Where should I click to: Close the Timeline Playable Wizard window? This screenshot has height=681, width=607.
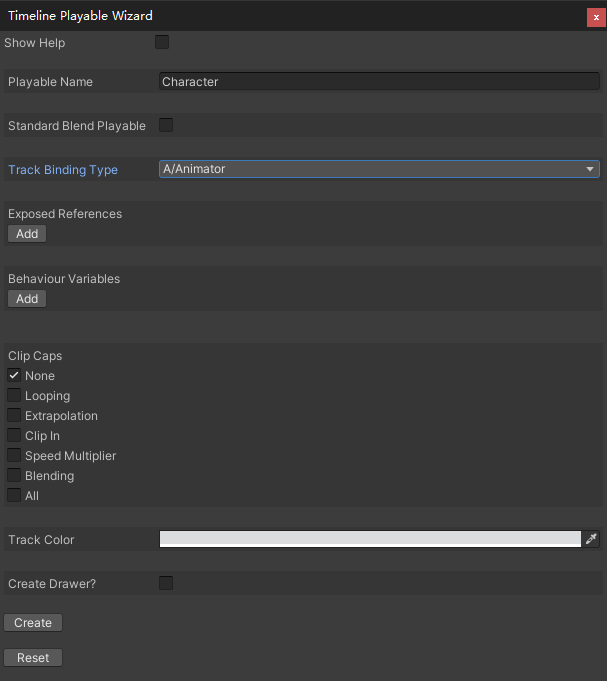pos(596,17)
